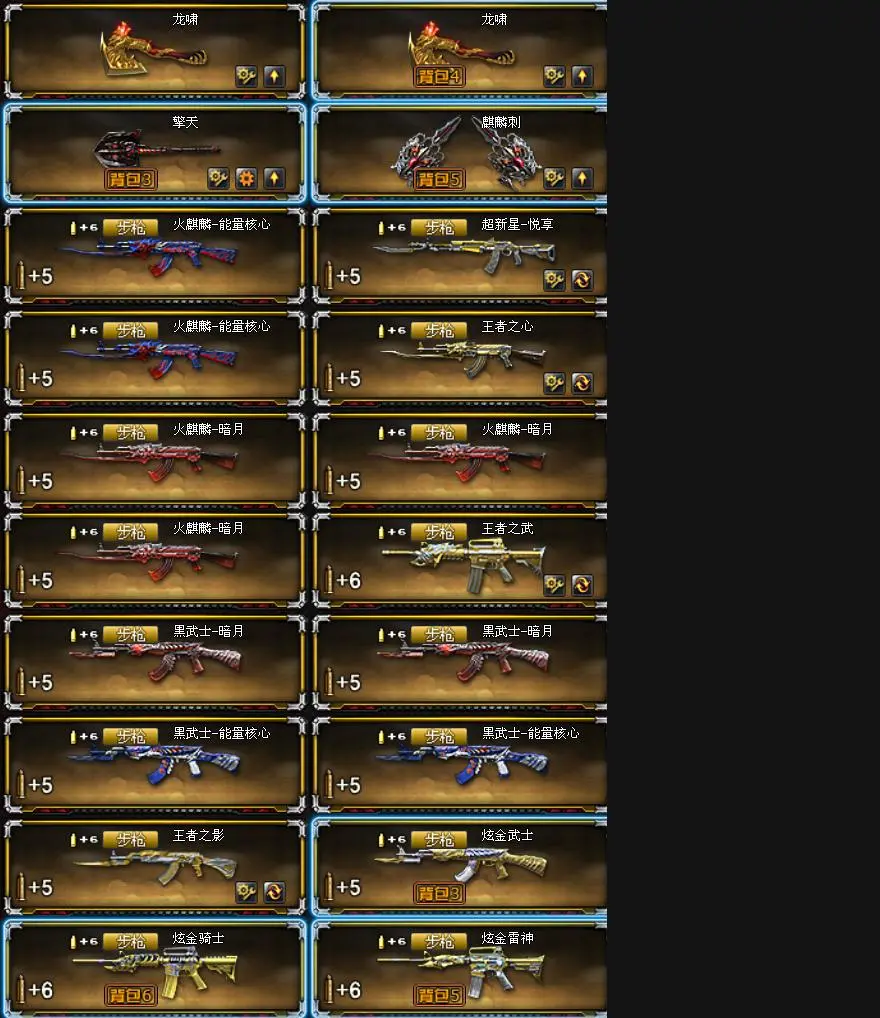Click the 背包3 badge on 擎天 card
Image resolution: width=880 pixels, height=1018 pixels.
(131, 179)
